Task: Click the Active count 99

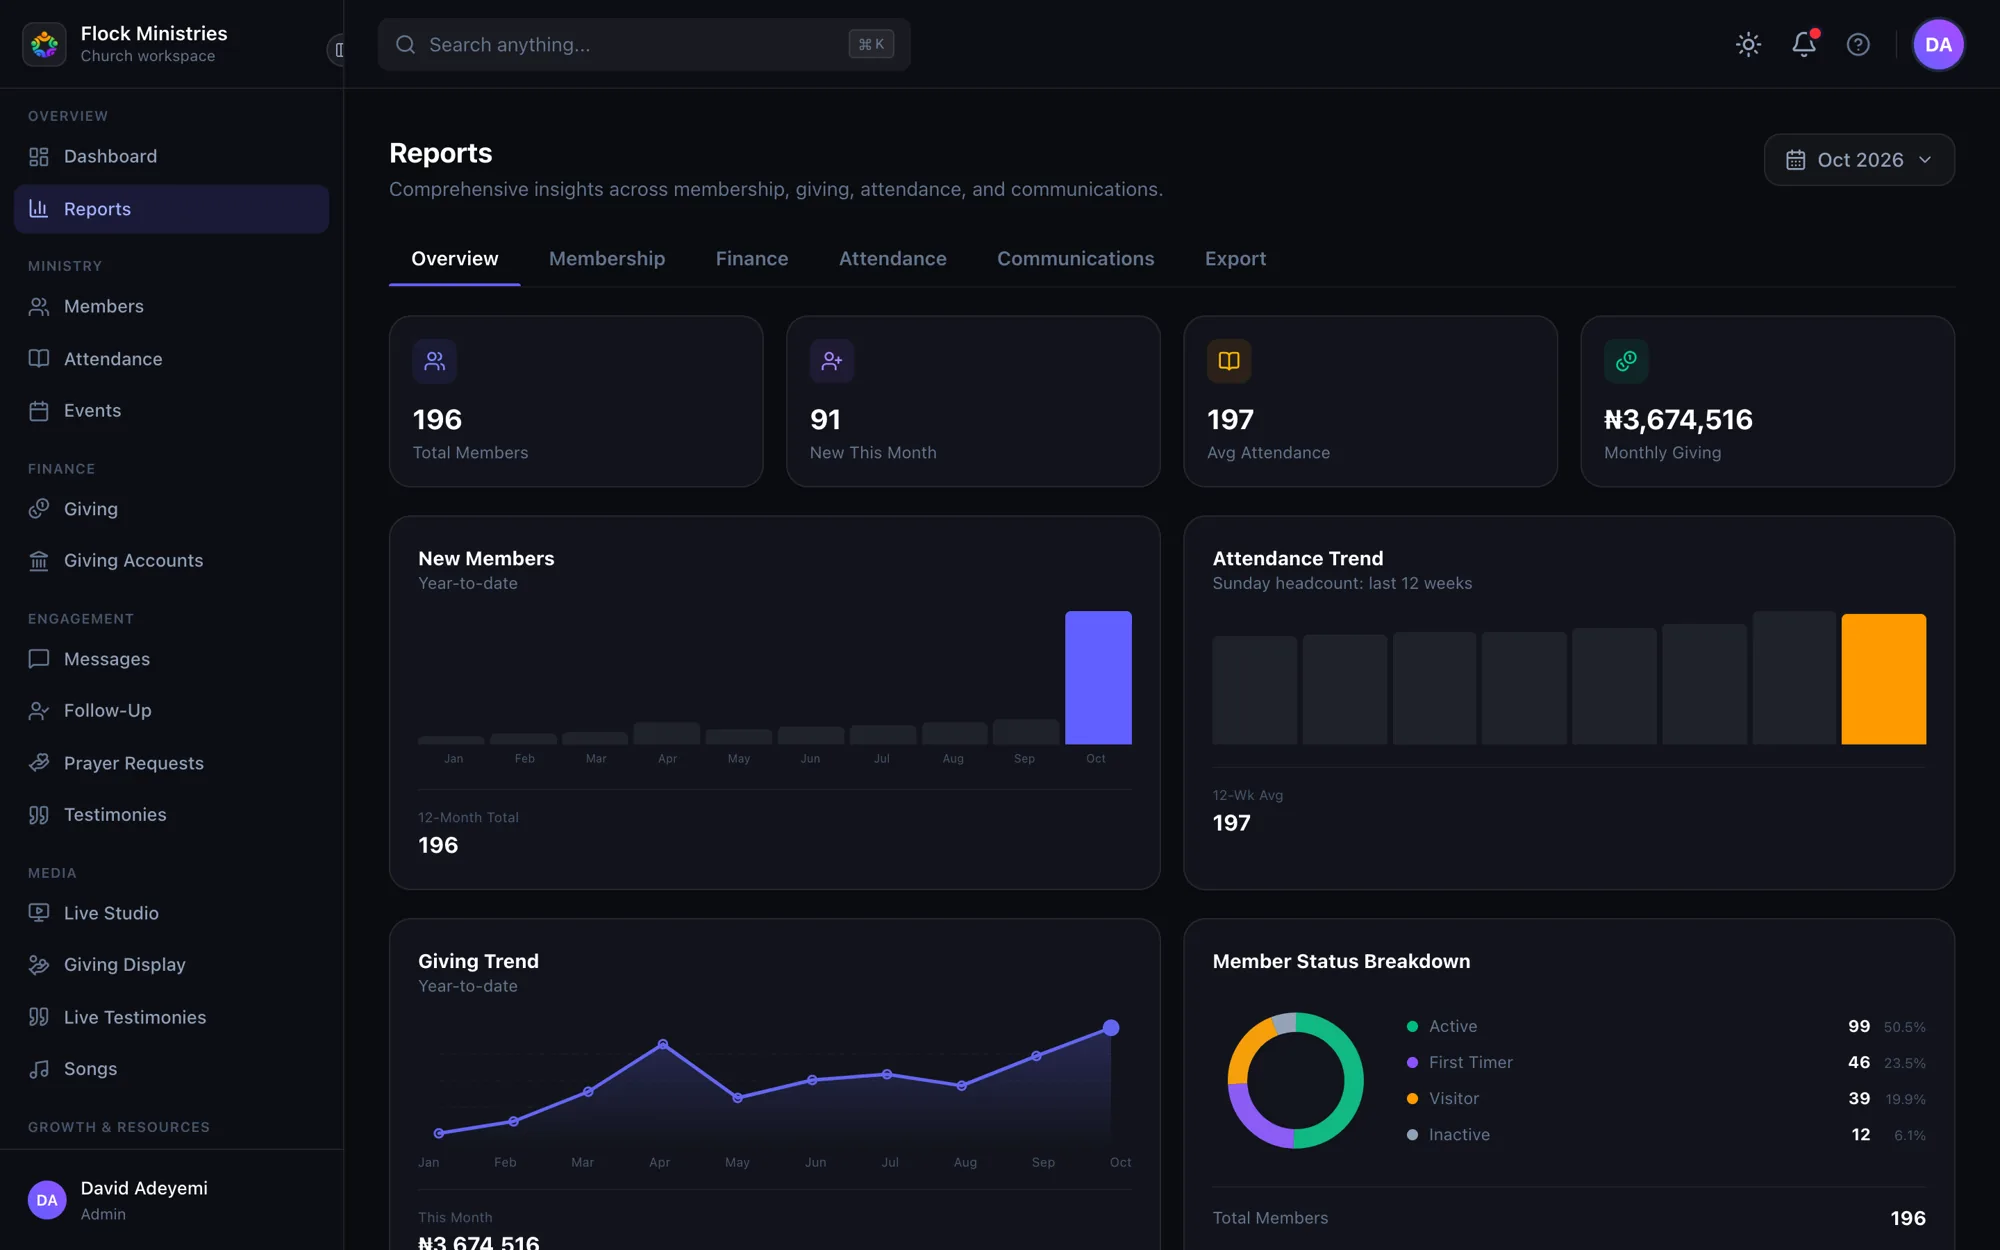Action: coord(1859,1026)
